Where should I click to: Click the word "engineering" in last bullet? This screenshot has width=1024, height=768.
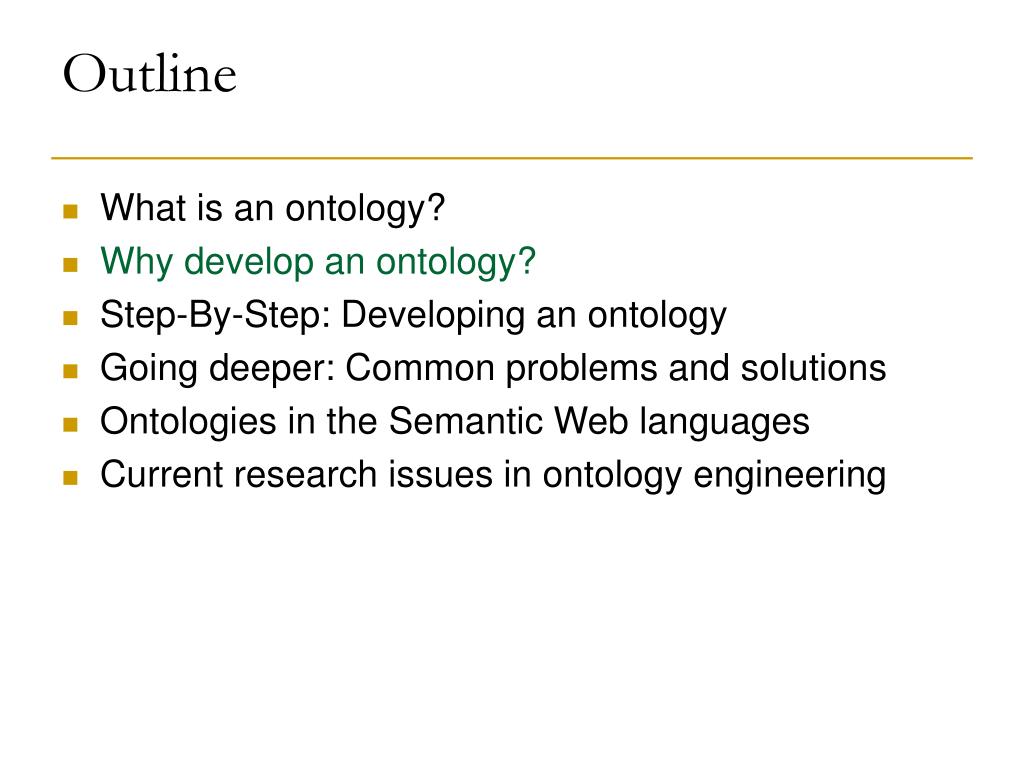(790, 475)
